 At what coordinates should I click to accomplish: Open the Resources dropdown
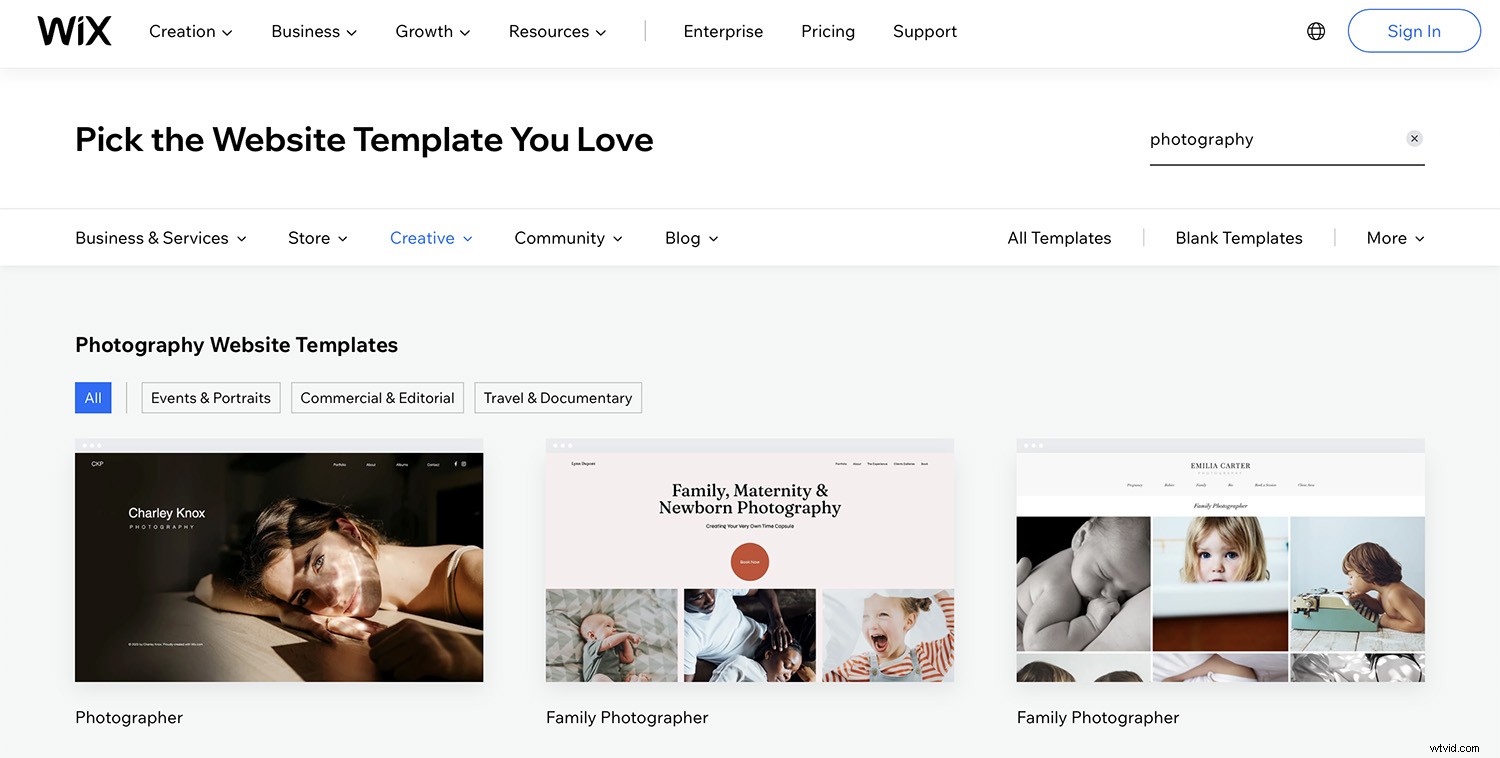[x=556, y=31]
